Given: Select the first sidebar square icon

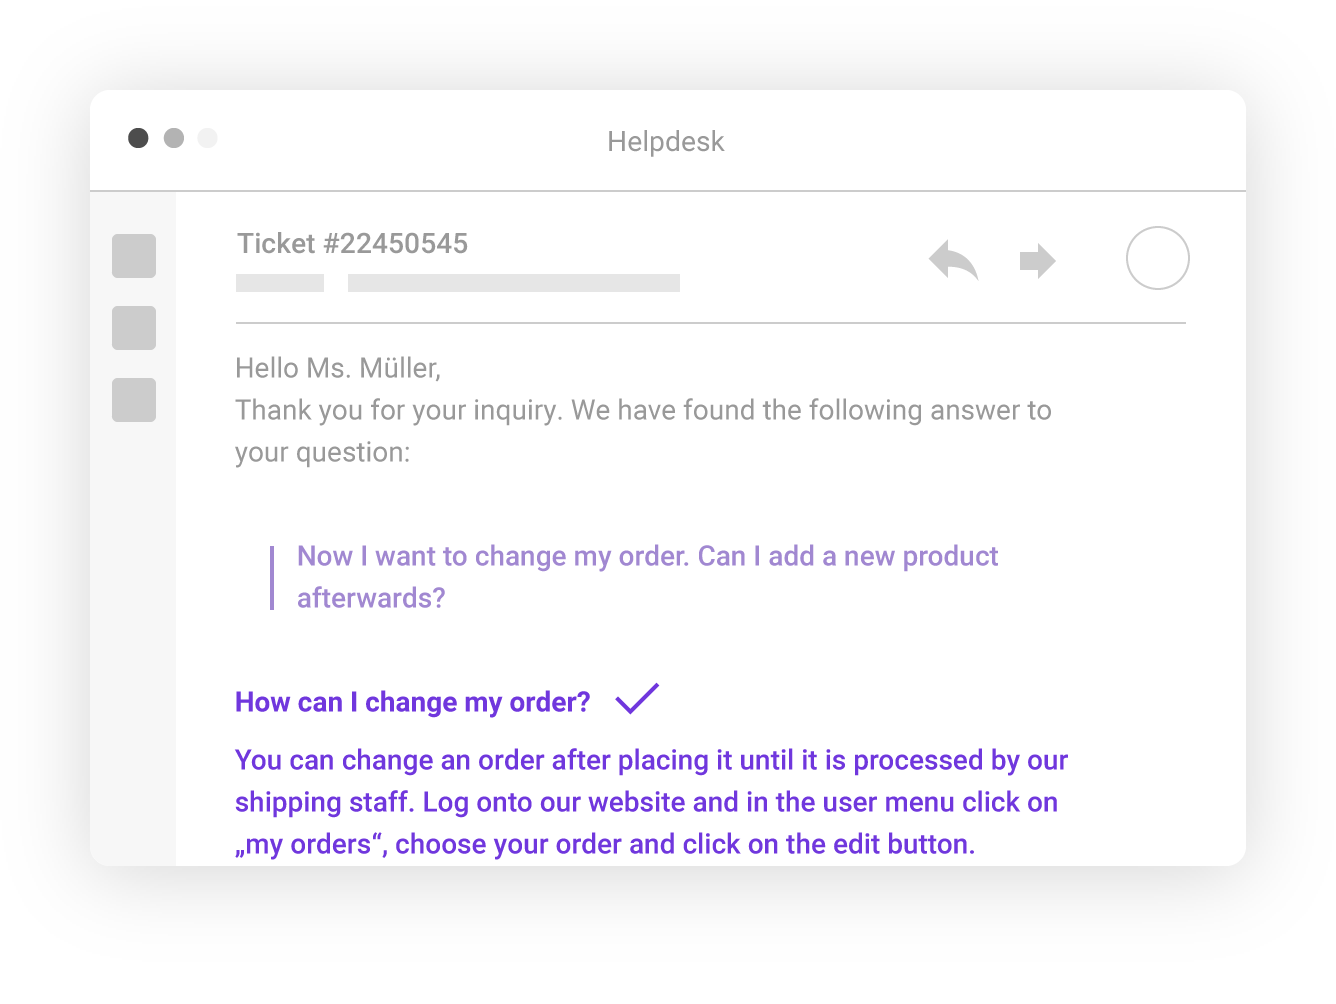Looking at the screenshot, I should pos(134,256).
